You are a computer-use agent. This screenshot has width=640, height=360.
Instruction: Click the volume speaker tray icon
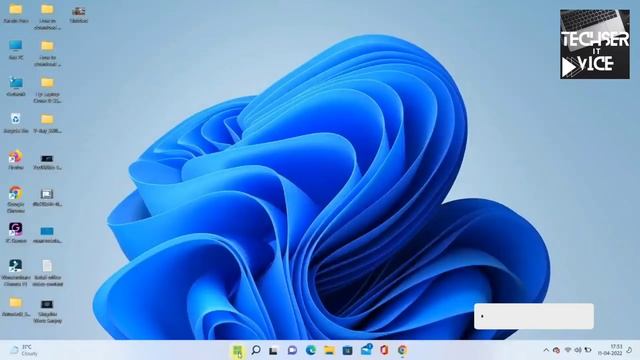pos(578,350)
